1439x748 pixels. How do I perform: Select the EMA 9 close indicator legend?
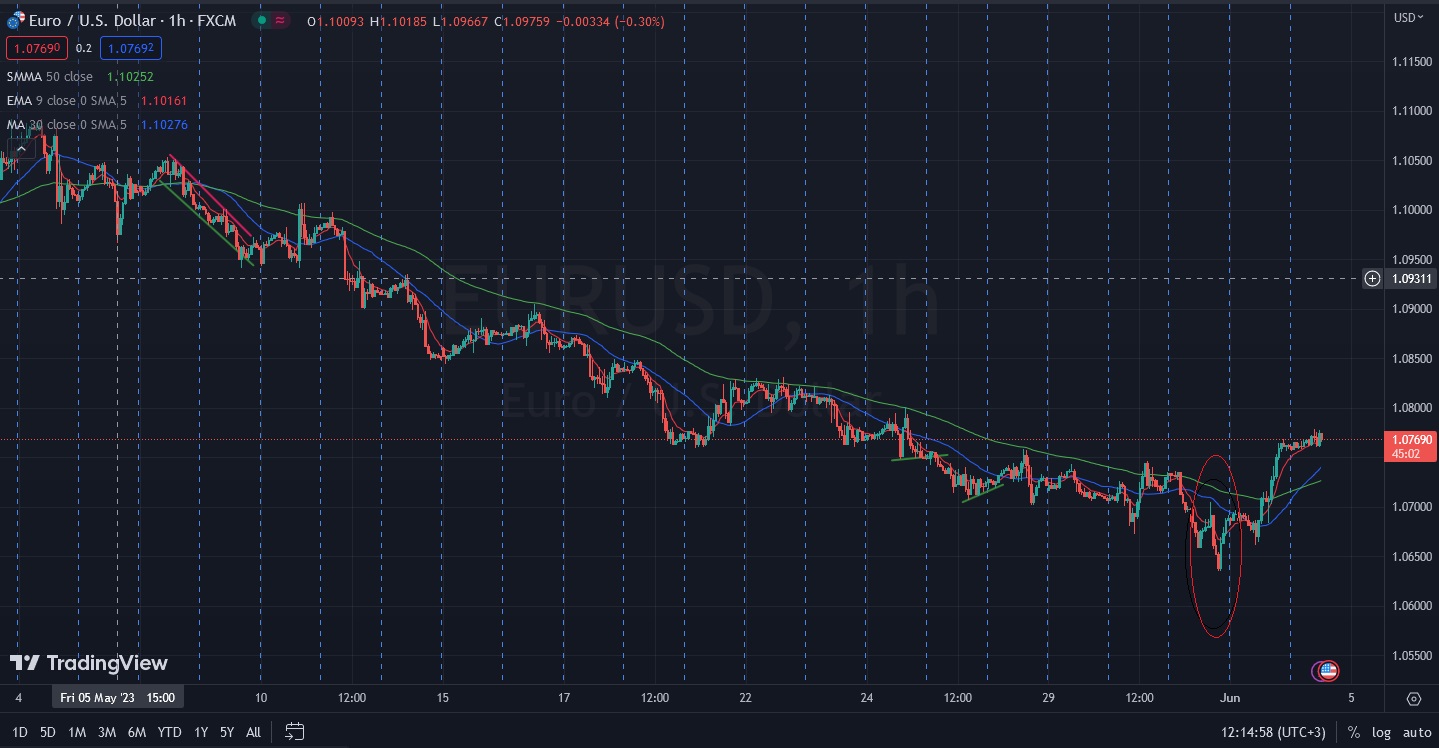coord(66,101)
